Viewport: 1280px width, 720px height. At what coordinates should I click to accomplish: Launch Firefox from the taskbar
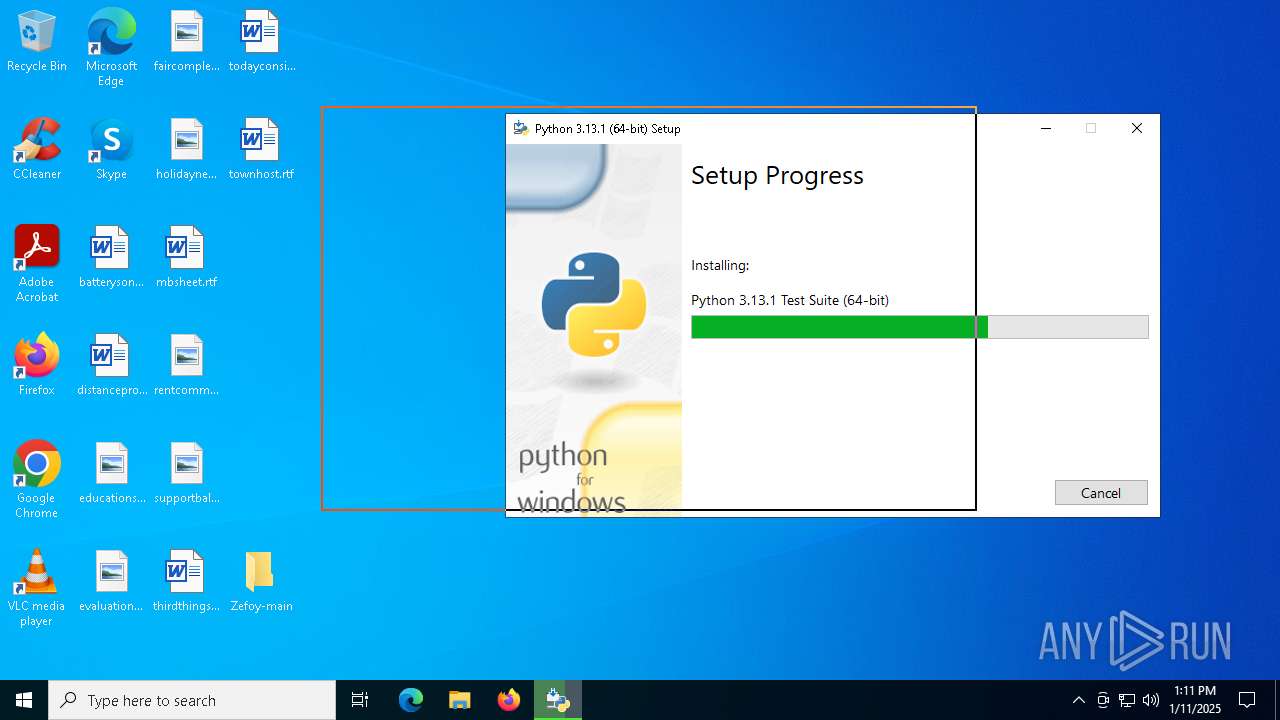tap(508, 700)
